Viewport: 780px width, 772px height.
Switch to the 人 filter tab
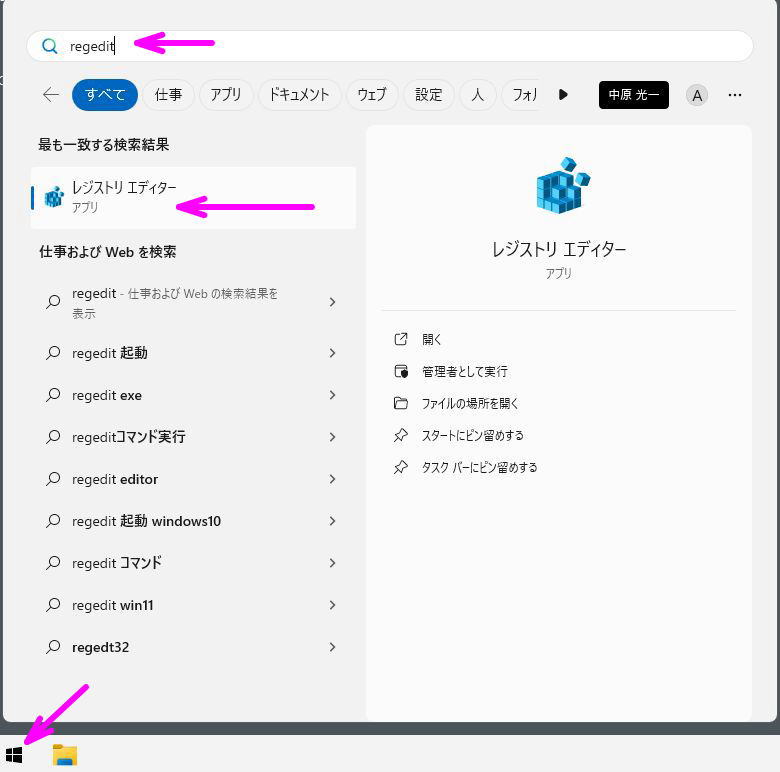[478, 95]
